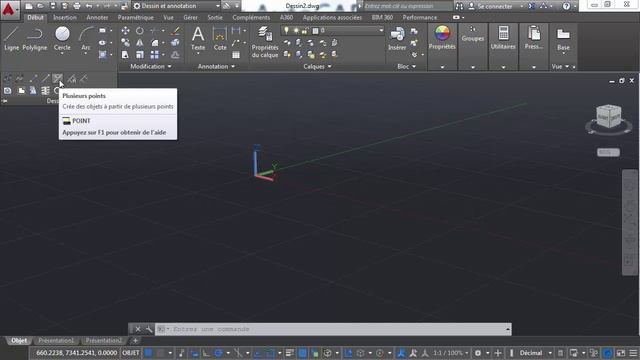Viewport: 640px width, 360px height.
Task: Add a new layout with plus button
Action: click(x=135, y=340)
